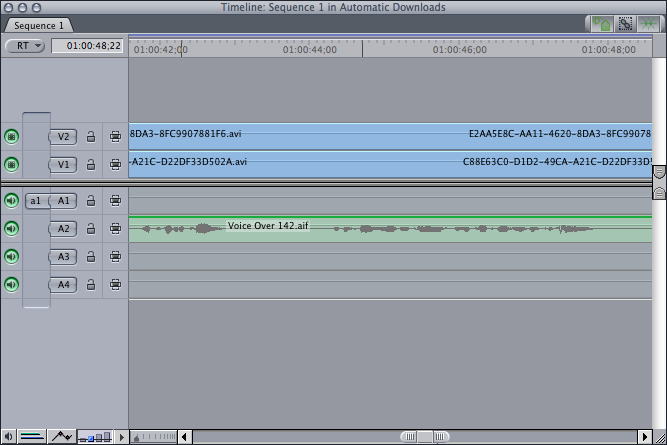Click the V2 destination track button

[63, 137]
